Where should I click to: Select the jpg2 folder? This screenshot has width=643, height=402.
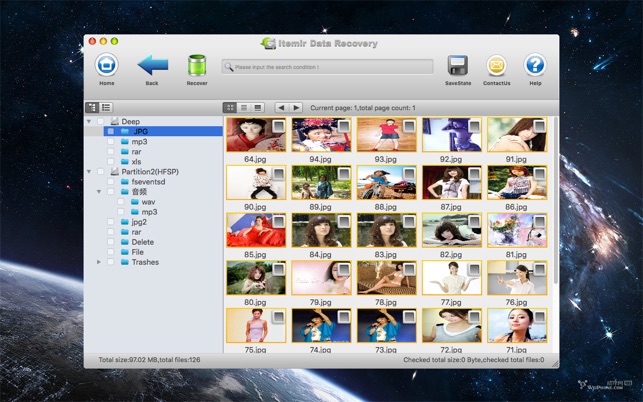pyautogui.click(x=139, y=222)
